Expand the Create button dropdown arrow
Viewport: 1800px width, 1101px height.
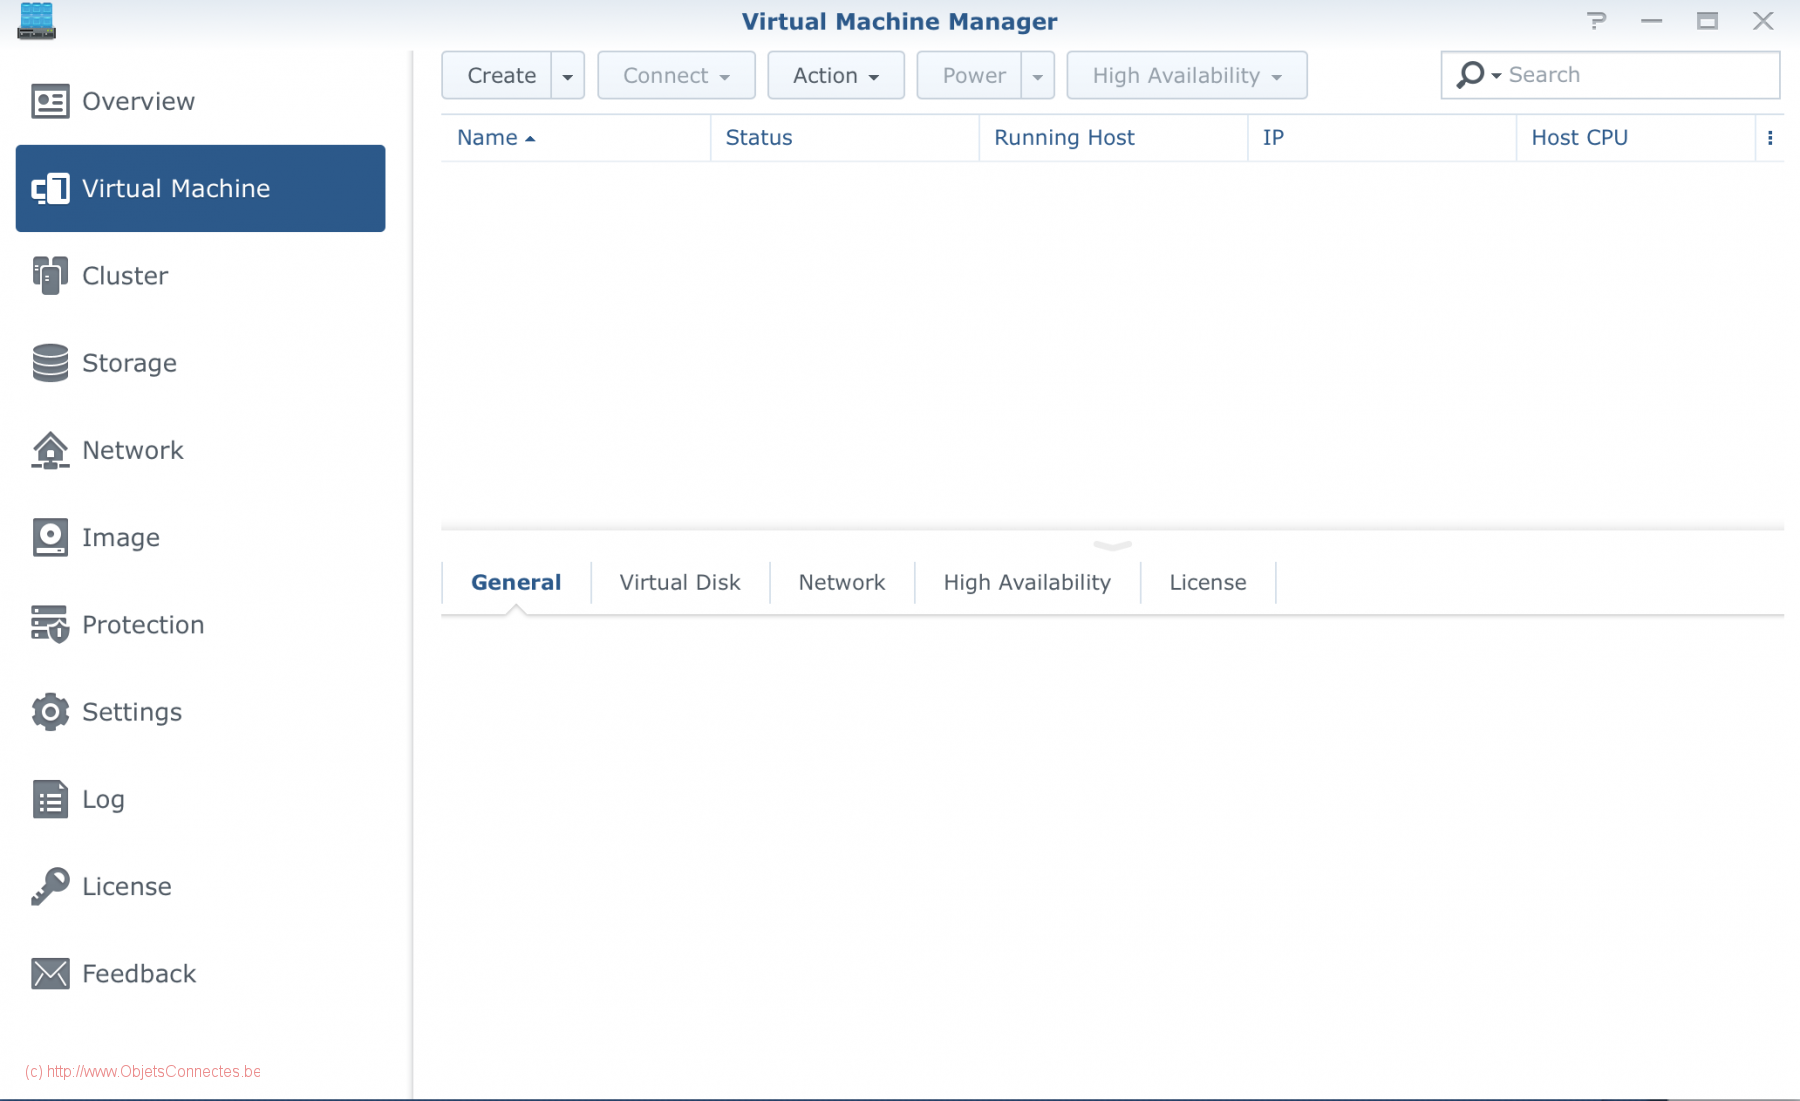[568, 75]
